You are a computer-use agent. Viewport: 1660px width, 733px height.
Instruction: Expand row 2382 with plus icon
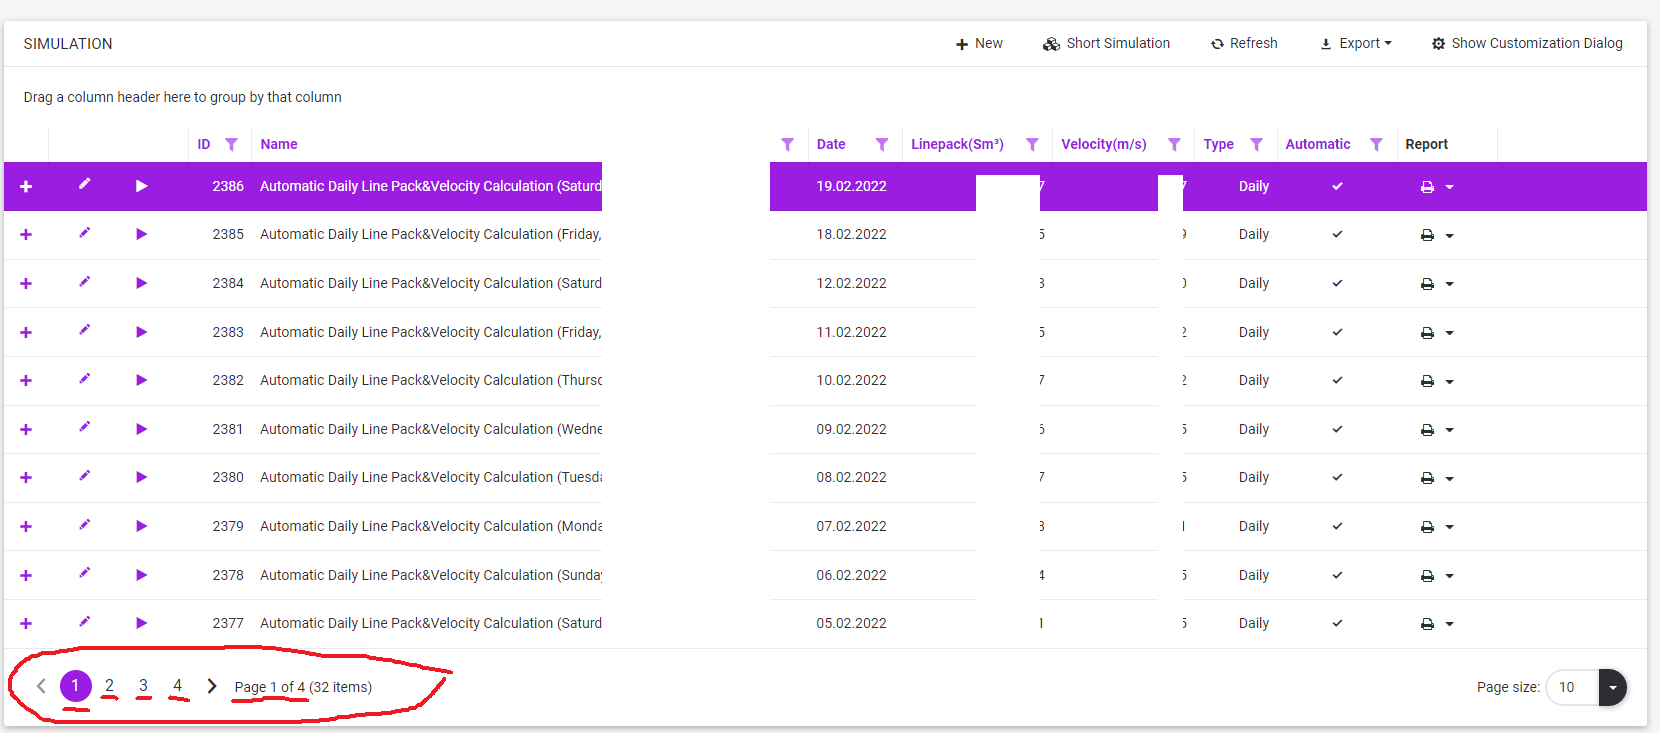pos(26,381)
